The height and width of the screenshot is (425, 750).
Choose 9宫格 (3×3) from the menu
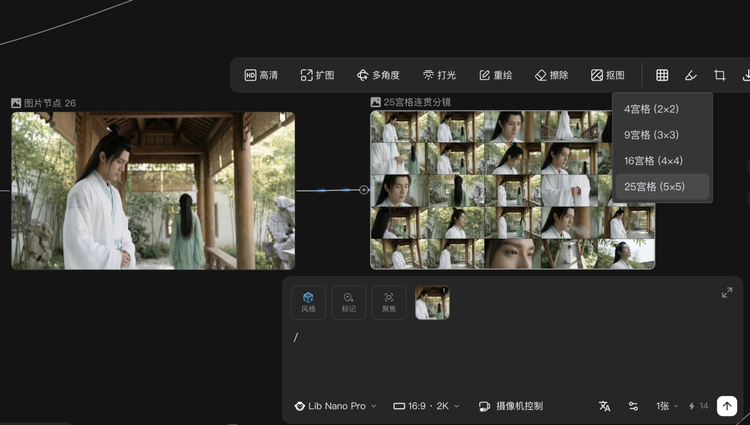click(662, 134)
